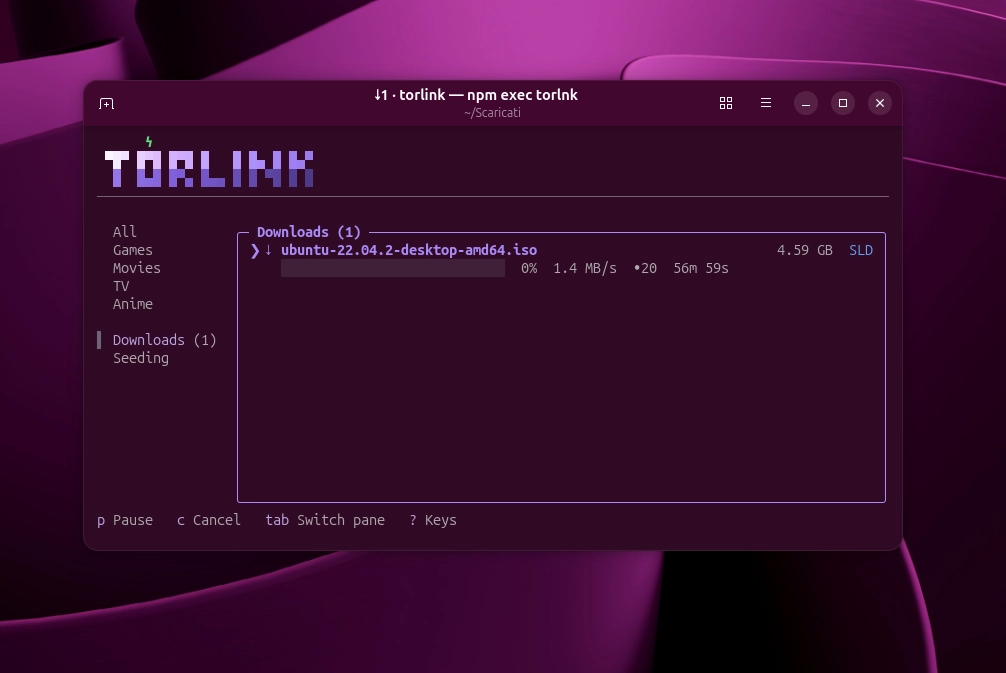Click the download arrow icon beside ubuntu iso

(268, 250)
